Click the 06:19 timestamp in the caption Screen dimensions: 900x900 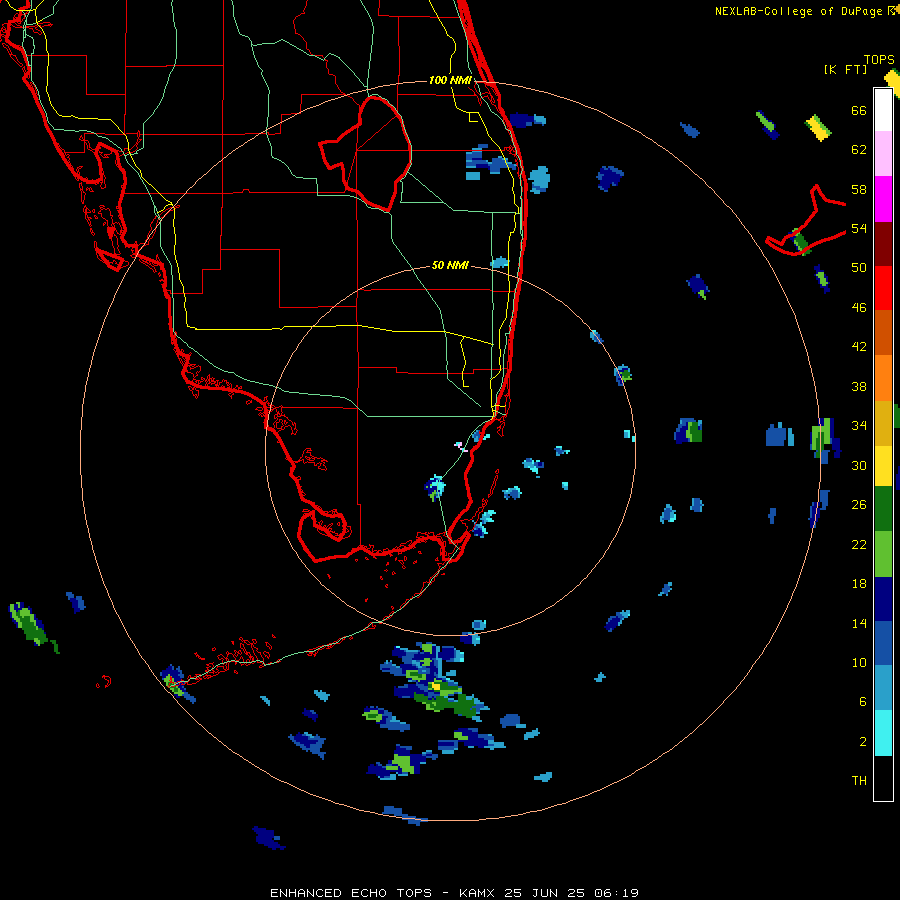click(x=618, y=893)
